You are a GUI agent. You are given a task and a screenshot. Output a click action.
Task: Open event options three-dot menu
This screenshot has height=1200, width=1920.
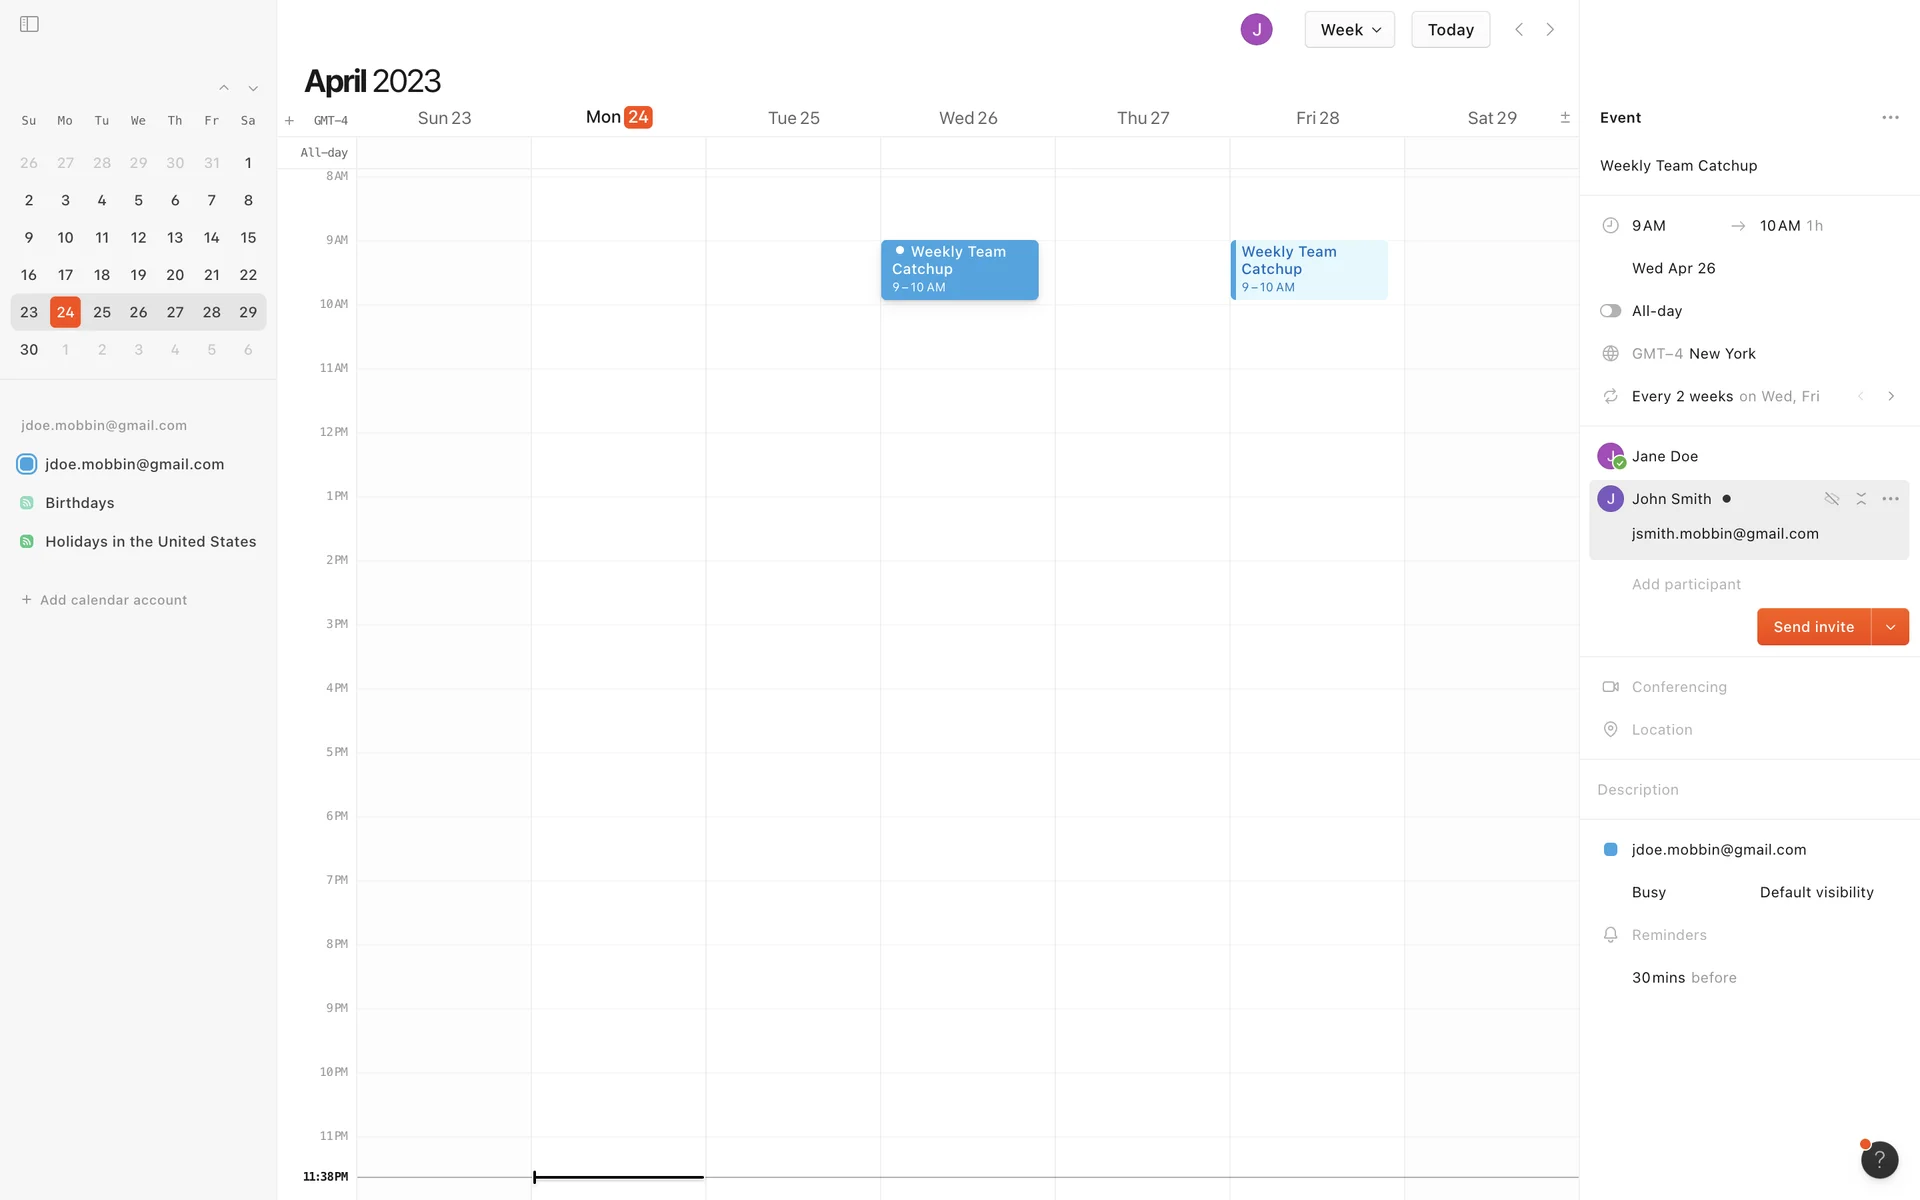point(1889,117)
